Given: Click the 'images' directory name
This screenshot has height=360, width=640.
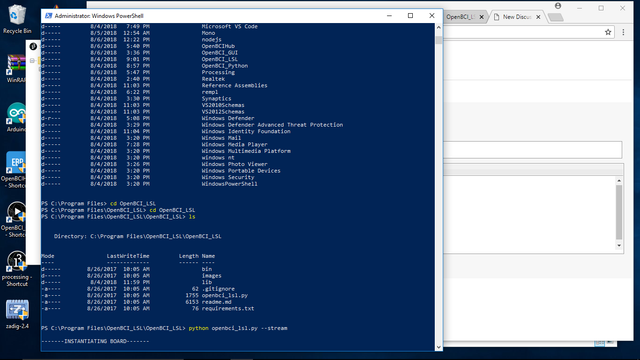Looking at the screenshot, I should [211, 276].
